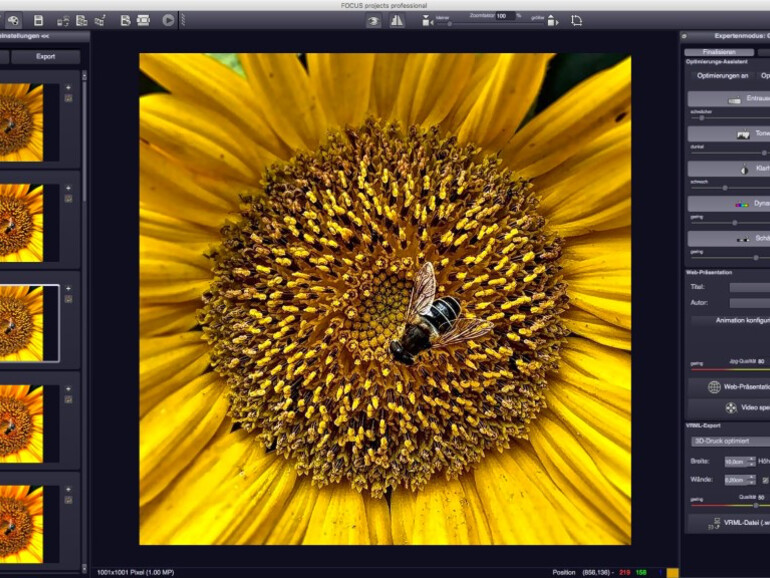Click the Titel input field
The width and height of the screenshot is (770, 578).
coord(750,287)
